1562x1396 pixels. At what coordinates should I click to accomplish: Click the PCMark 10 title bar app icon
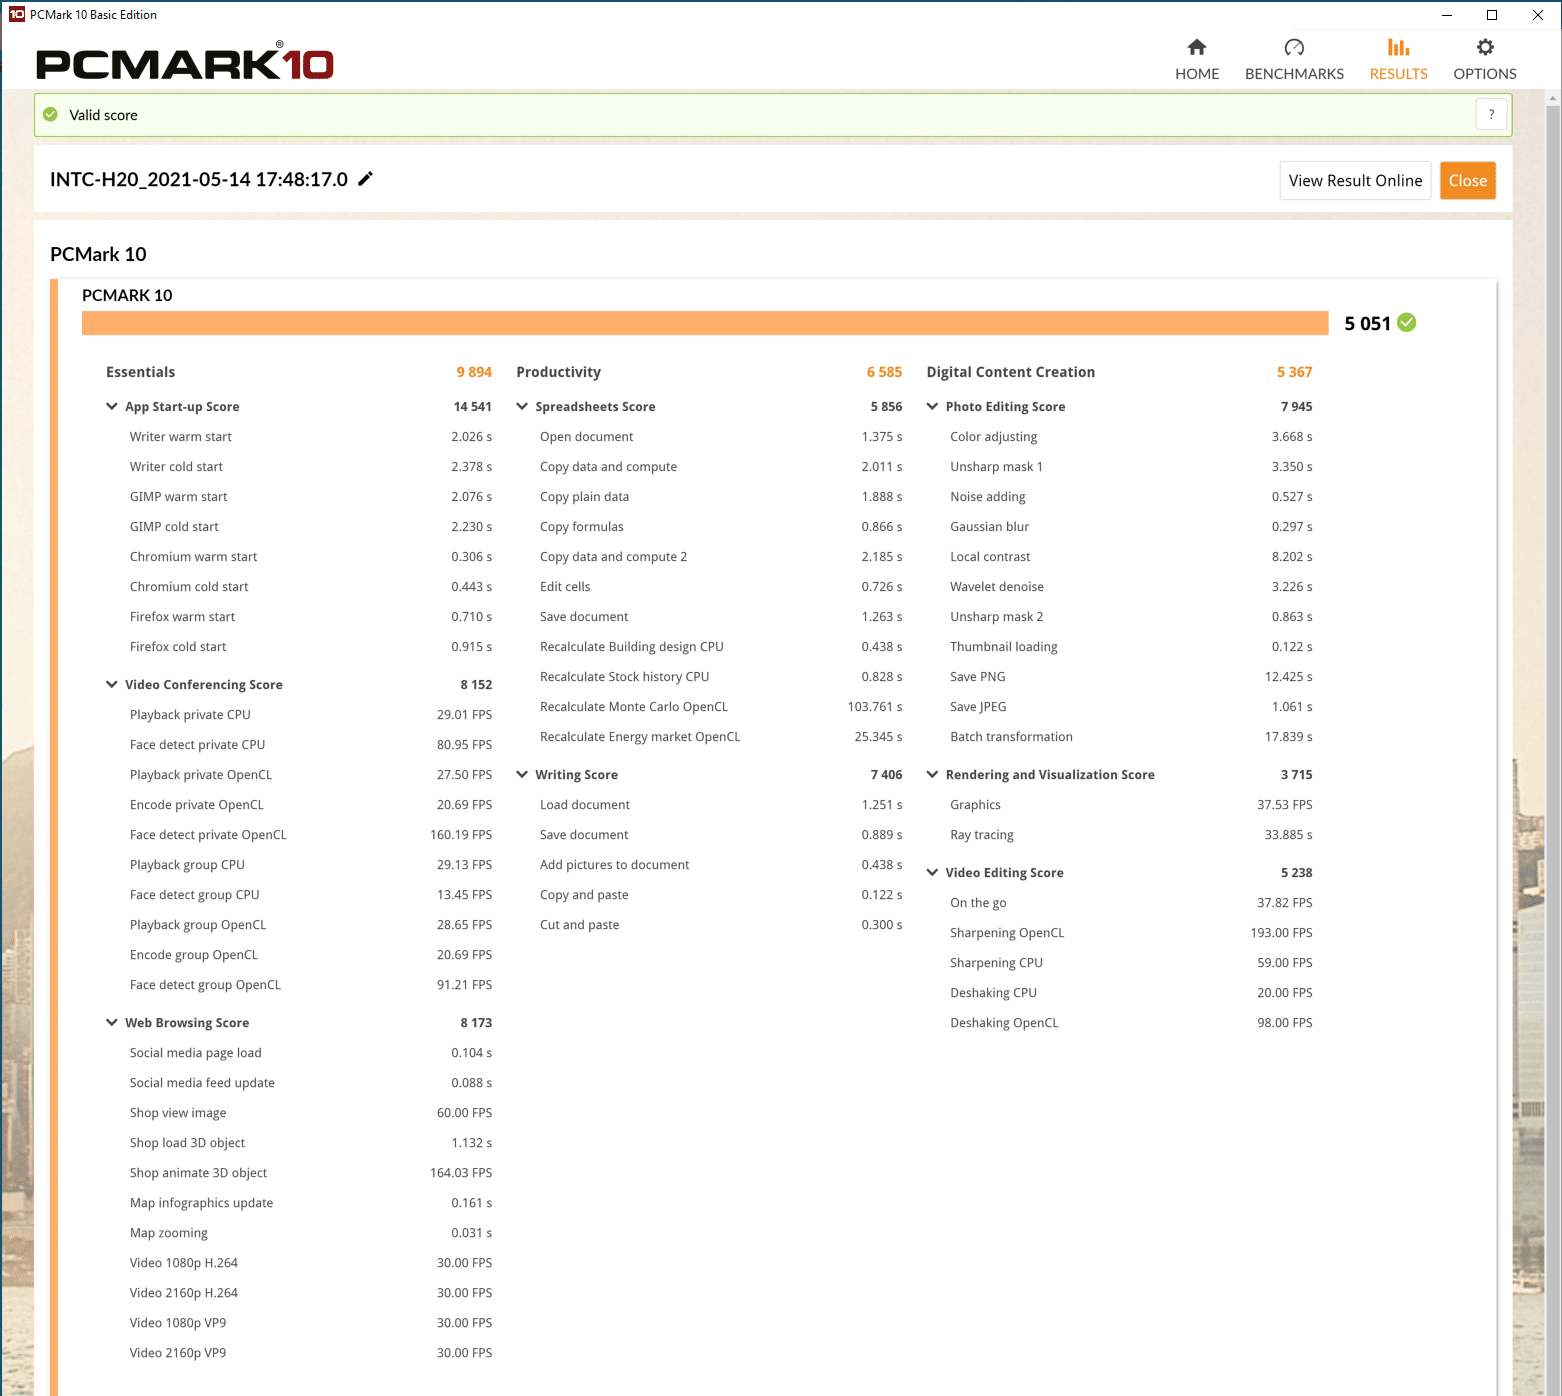coord(17,15)
